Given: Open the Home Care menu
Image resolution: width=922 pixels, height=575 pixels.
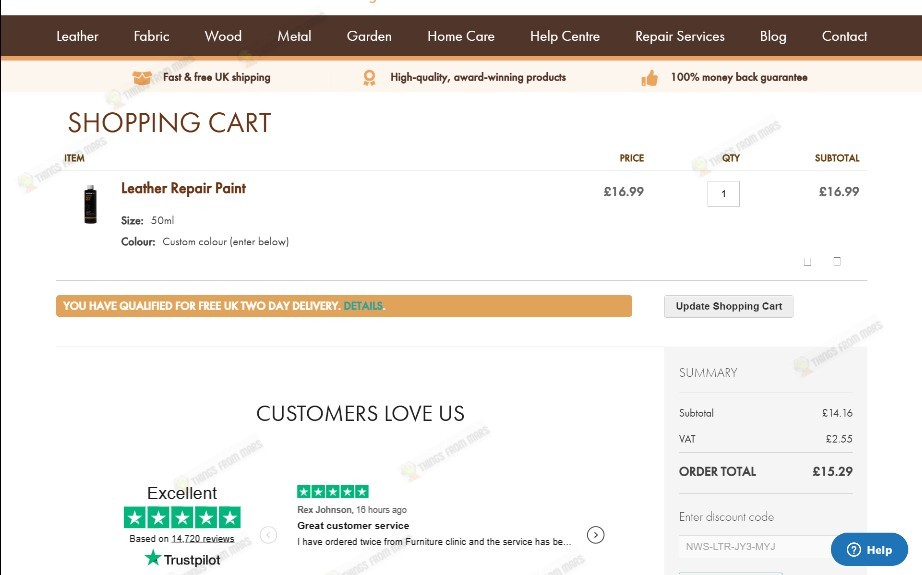Looking at the screenshot, I should point(460,36).
